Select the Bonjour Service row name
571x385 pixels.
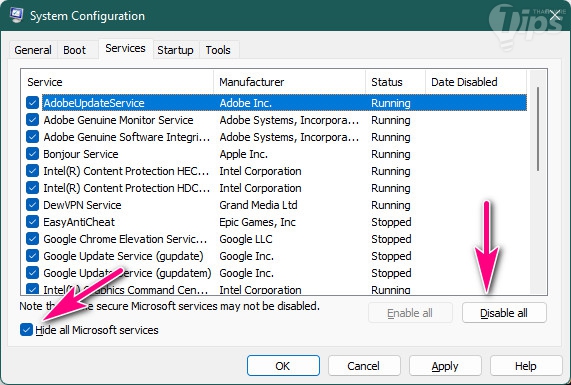pyautogui.click(x=81, y=154)
